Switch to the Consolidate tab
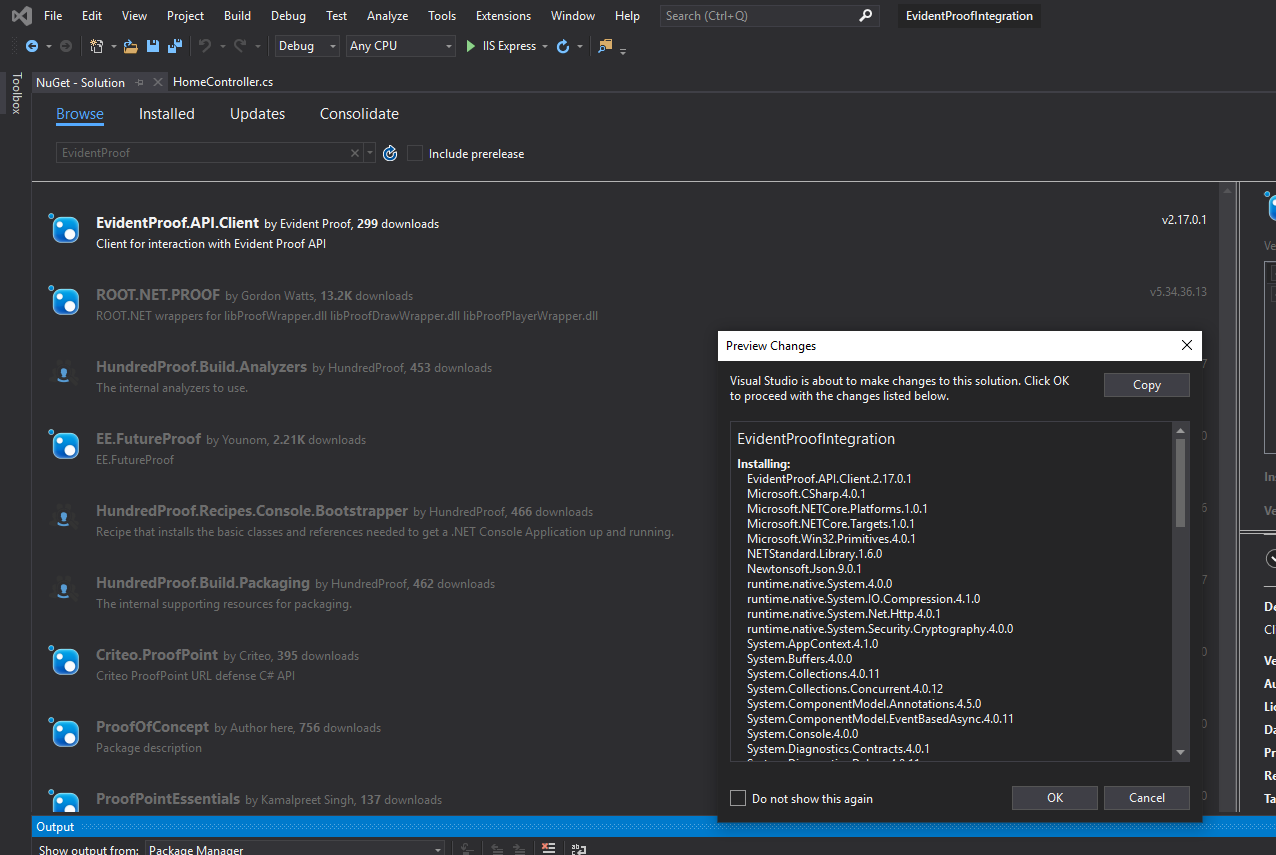Viewport: 1276px width, 855px height. tap(359, 114)
